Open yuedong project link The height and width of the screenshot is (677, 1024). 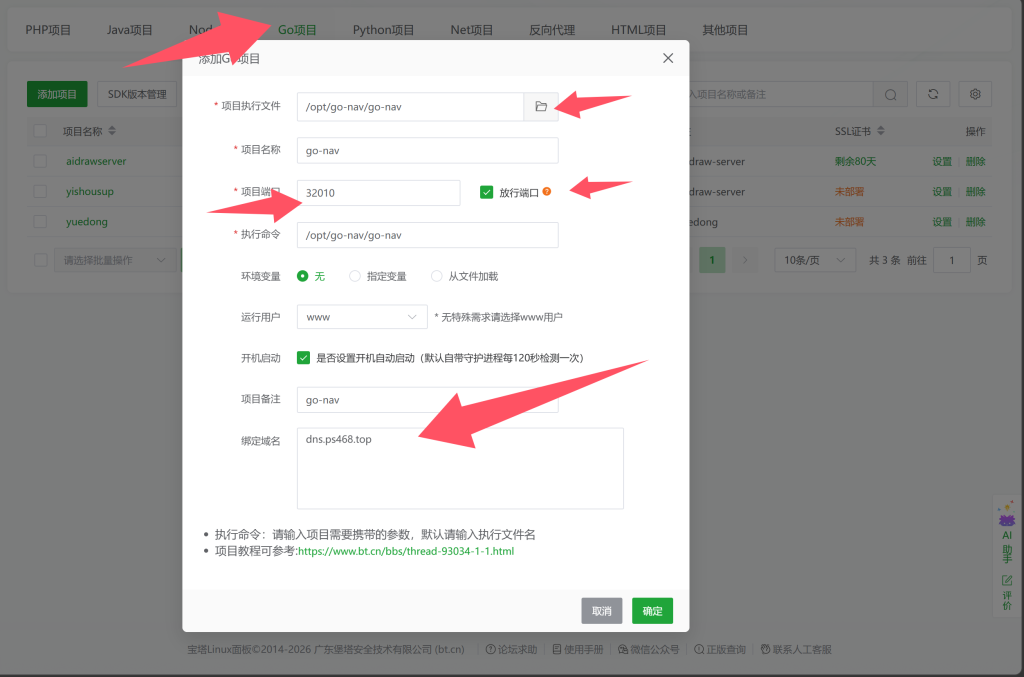[x=87, y=221]
